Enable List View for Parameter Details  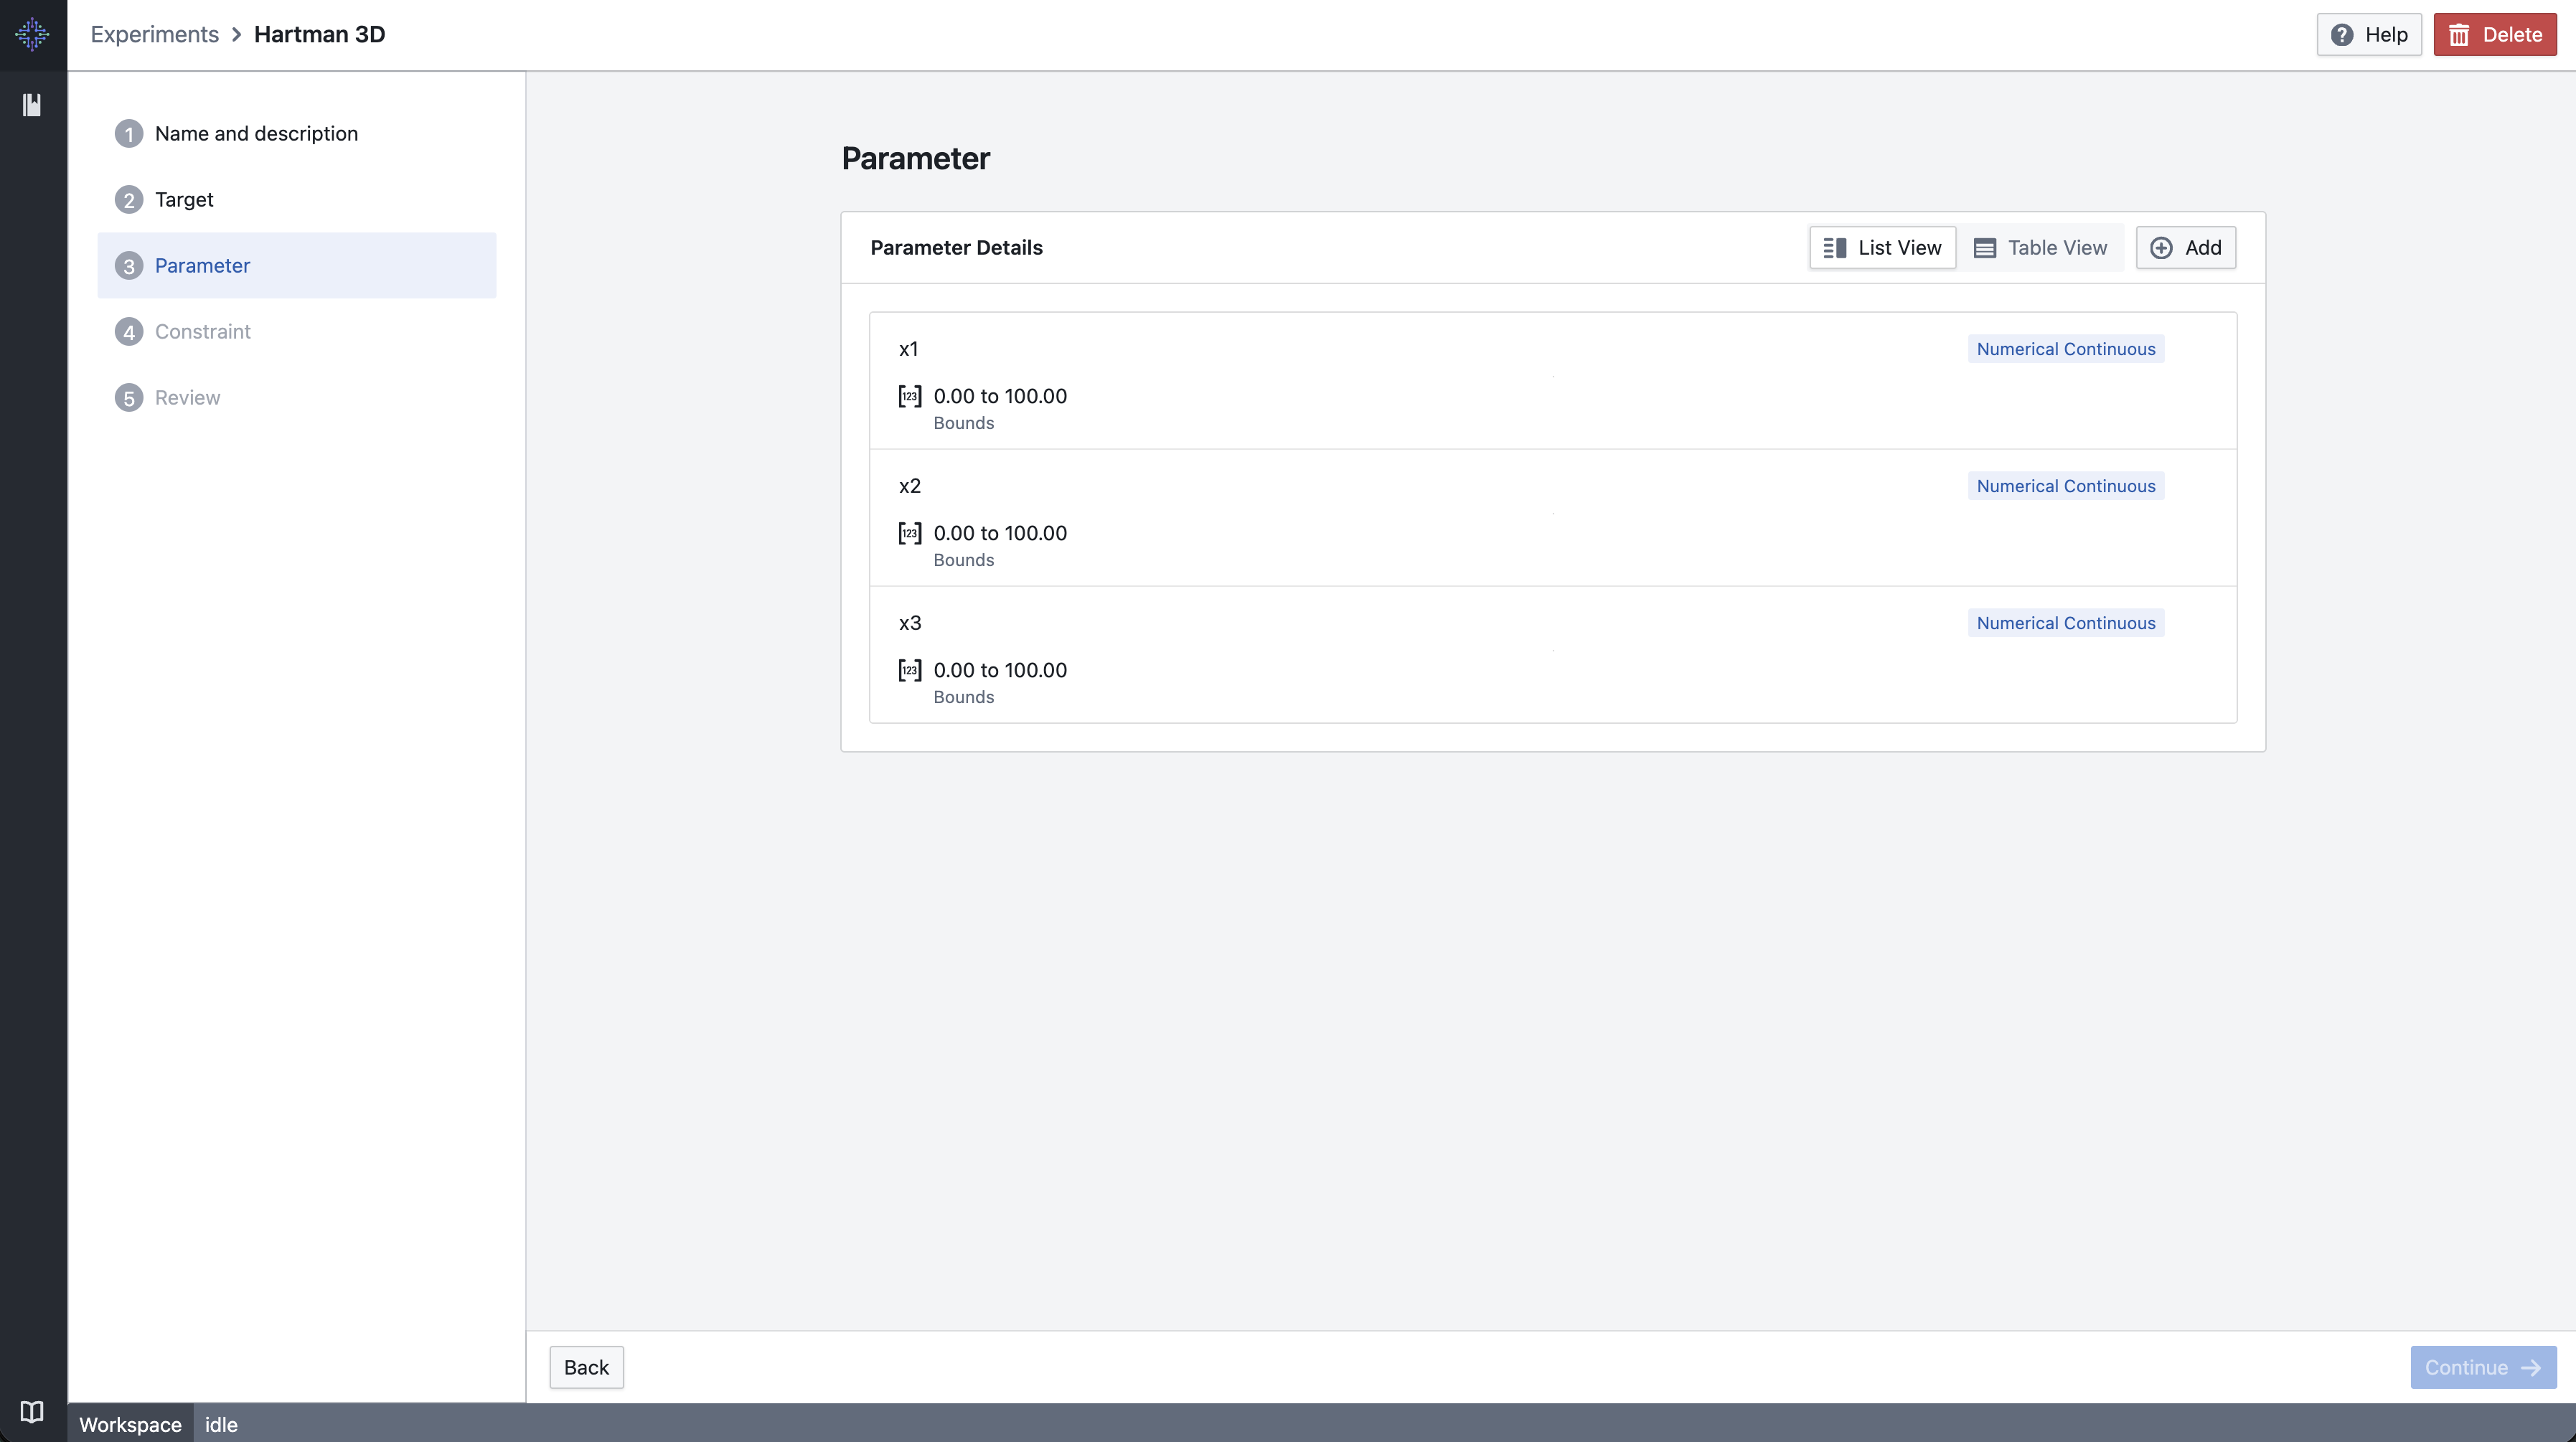(1882, 247)
